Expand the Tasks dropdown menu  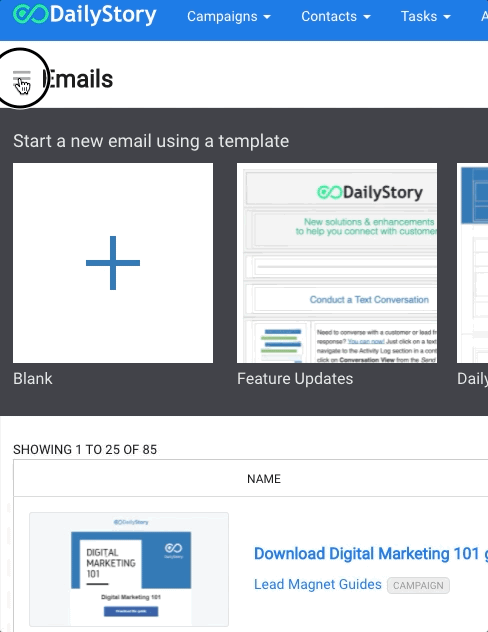tap(426, 17)
